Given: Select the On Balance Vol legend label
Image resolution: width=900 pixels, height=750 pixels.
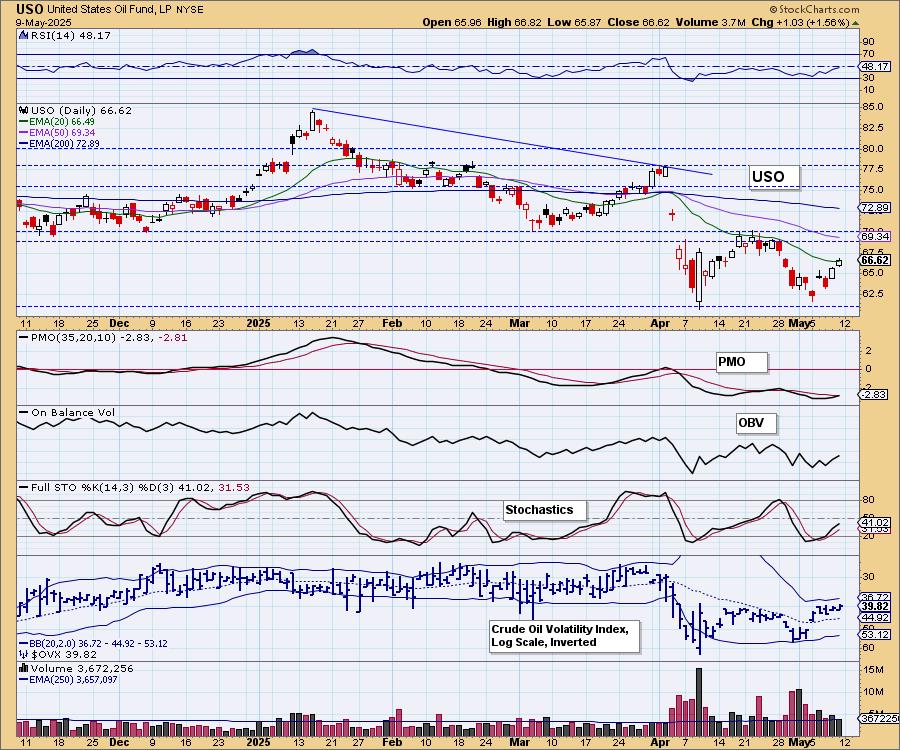Looking at the screenshot, I should point(73,412).
